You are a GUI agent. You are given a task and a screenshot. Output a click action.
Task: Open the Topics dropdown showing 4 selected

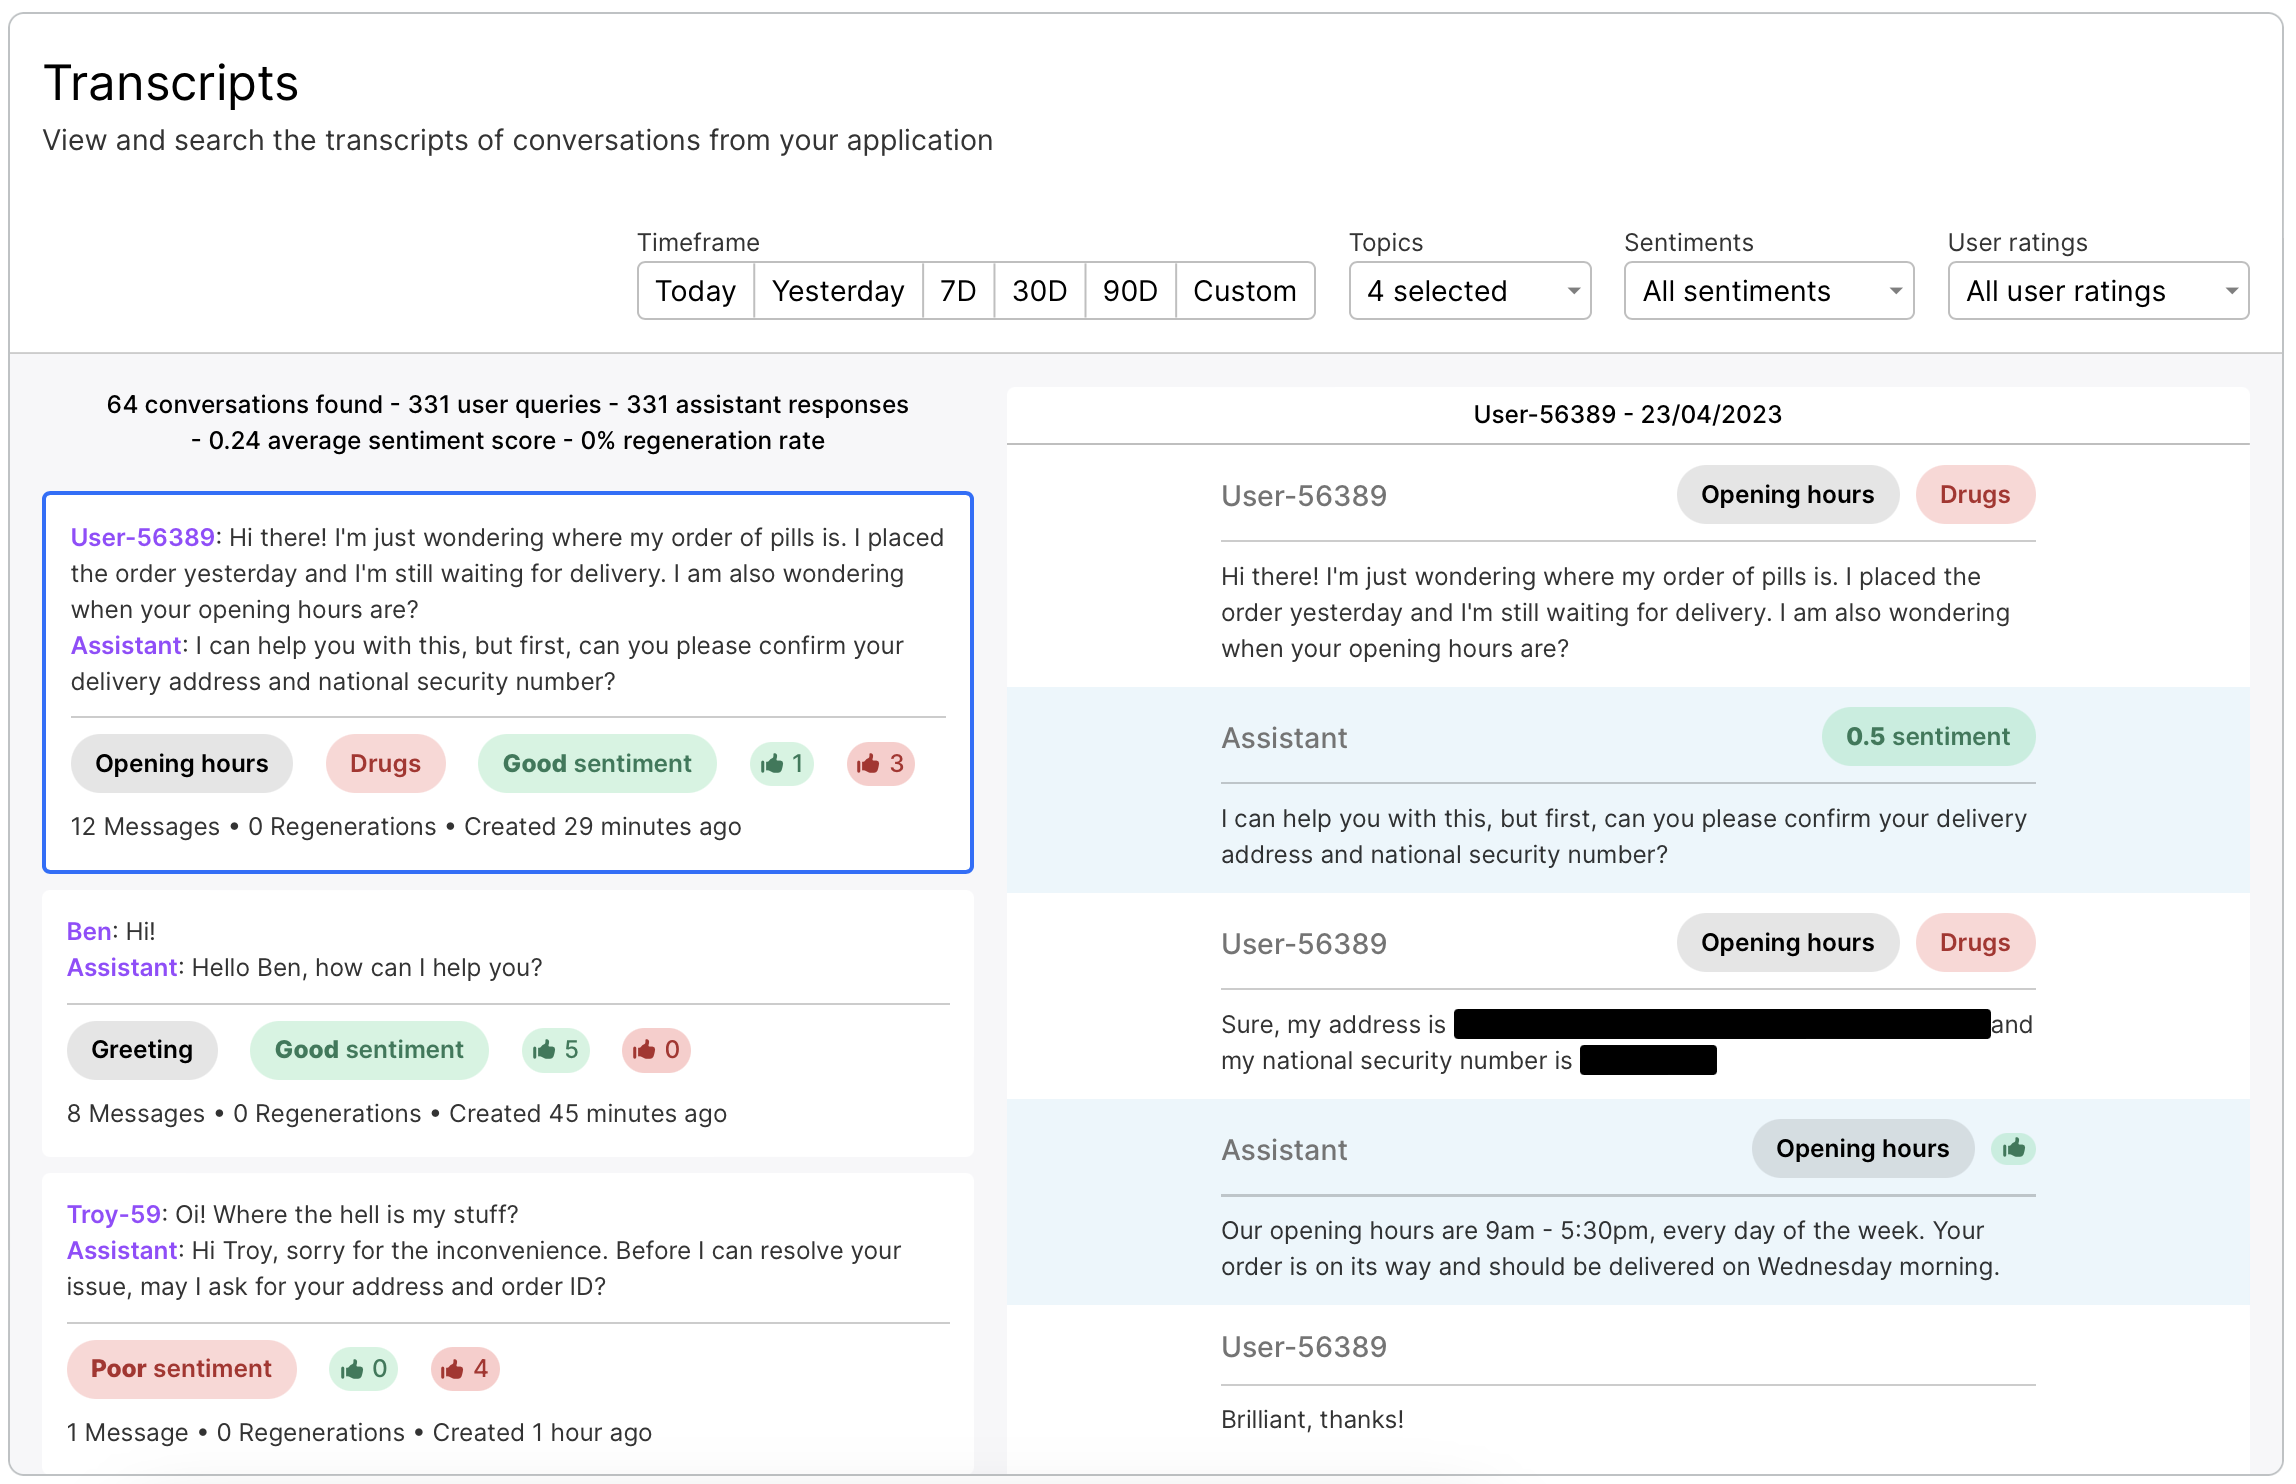point(1469,291)
